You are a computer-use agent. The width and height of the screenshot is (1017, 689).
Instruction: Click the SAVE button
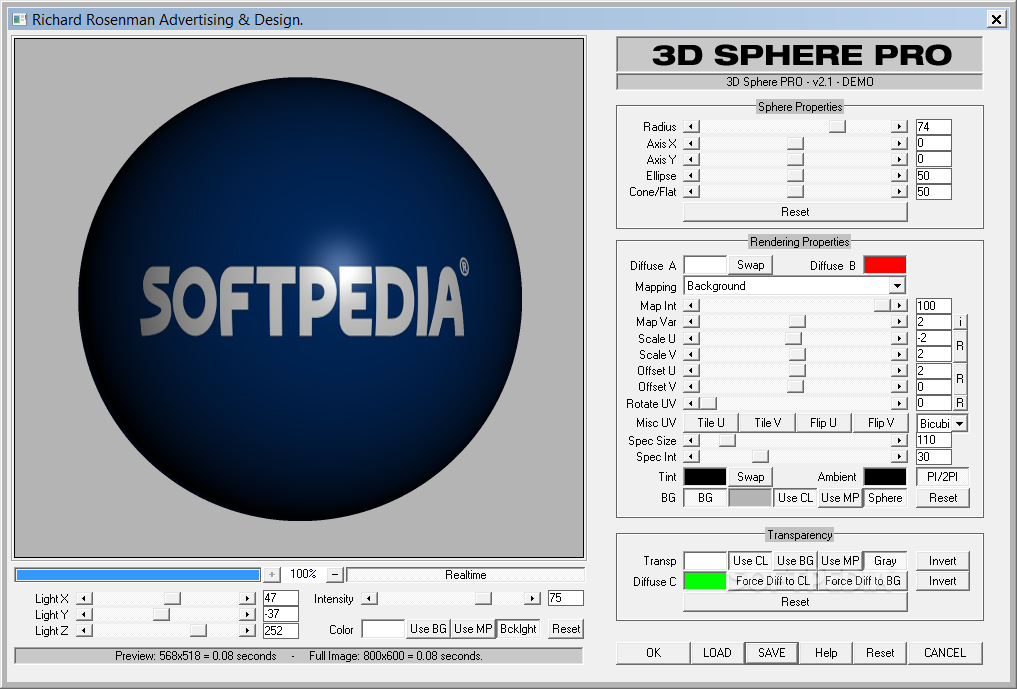[x=772, y=653]
